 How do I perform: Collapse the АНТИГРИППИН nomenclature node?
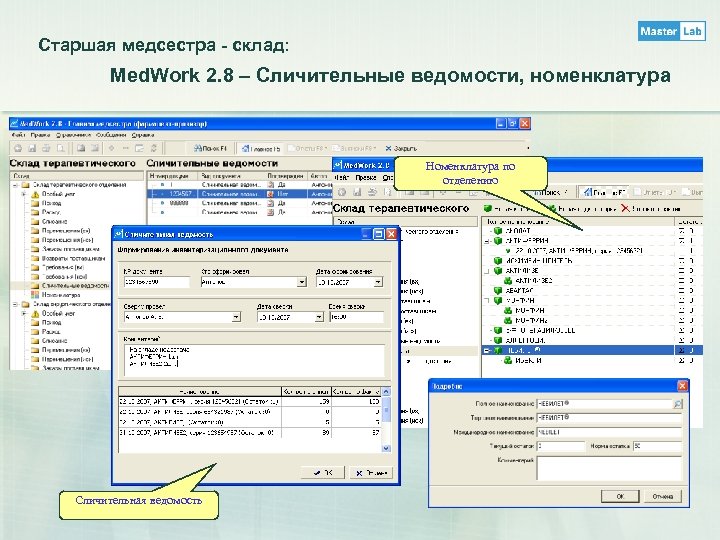(x=488, y=241)
